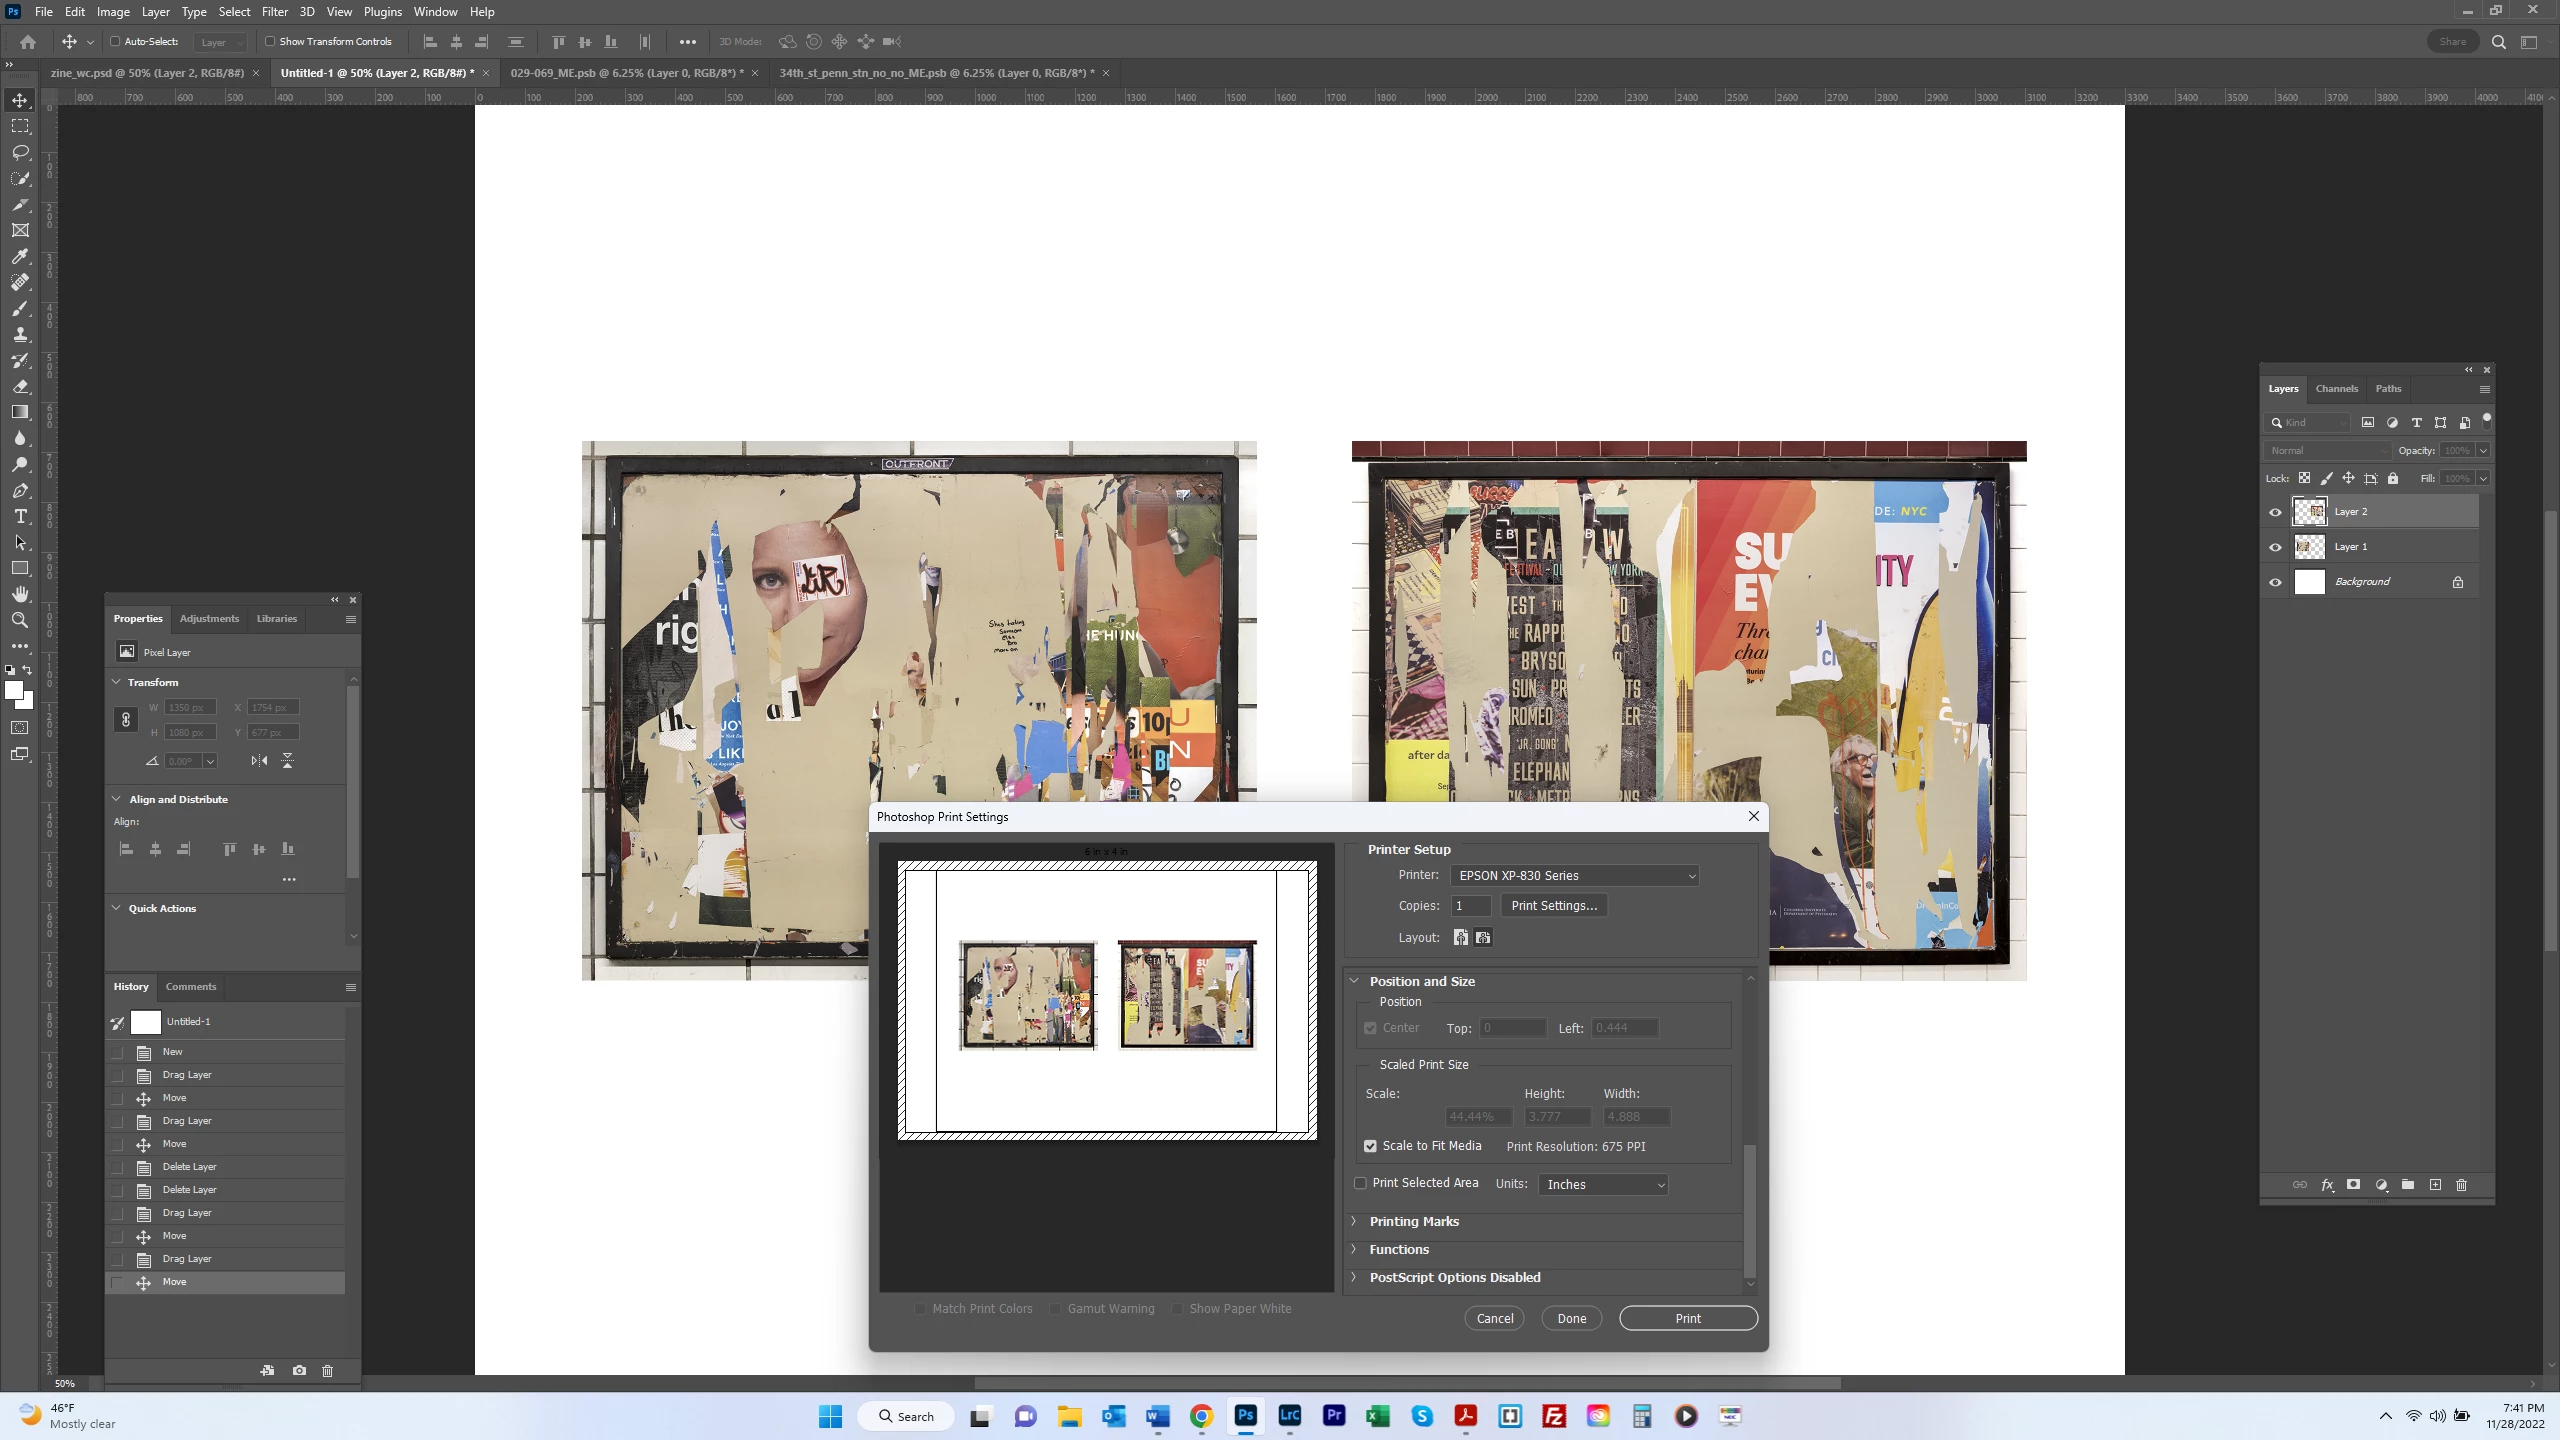Switch to the Channels tab
Viewport: 2560px width, 1440px height.
click(x=2336, y=388)
